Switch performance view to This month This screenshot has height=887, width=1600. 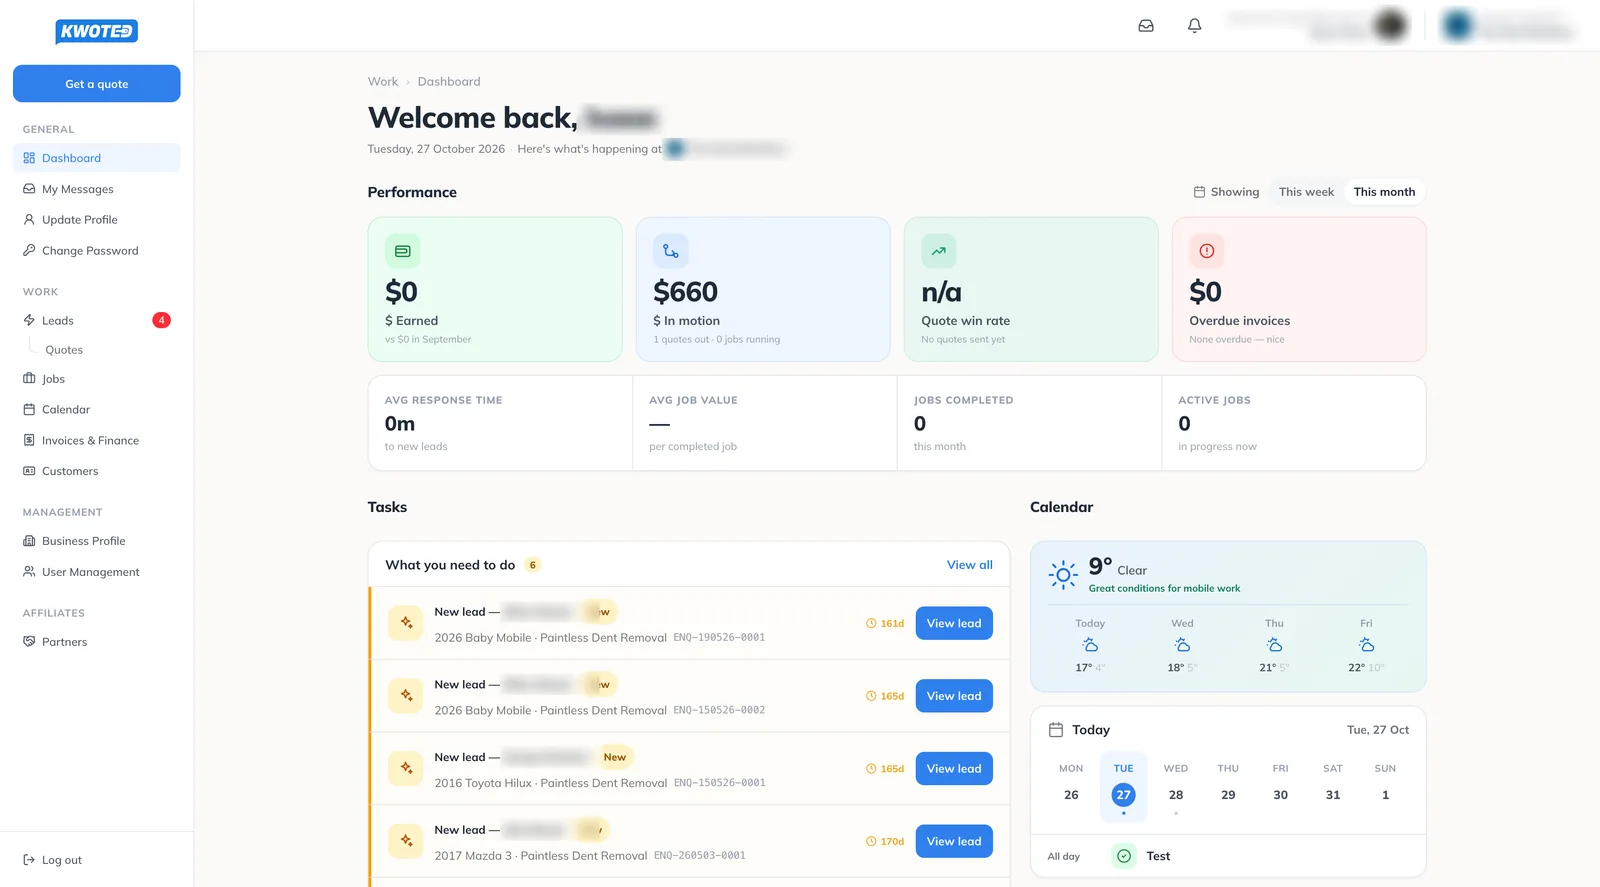click(1384, 192)
